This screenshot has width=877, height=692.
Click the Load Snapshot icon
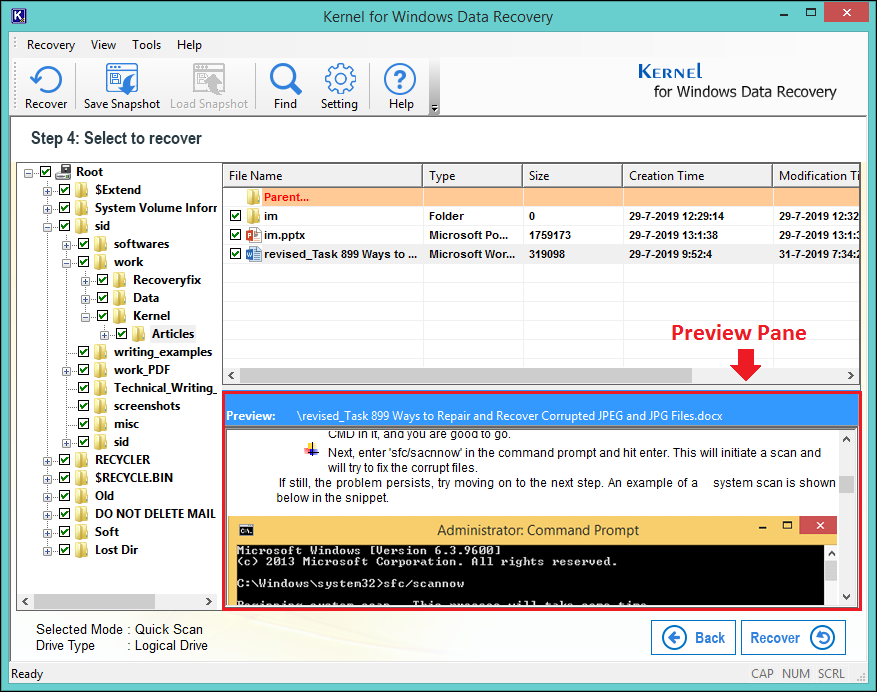tap(209, 79)
